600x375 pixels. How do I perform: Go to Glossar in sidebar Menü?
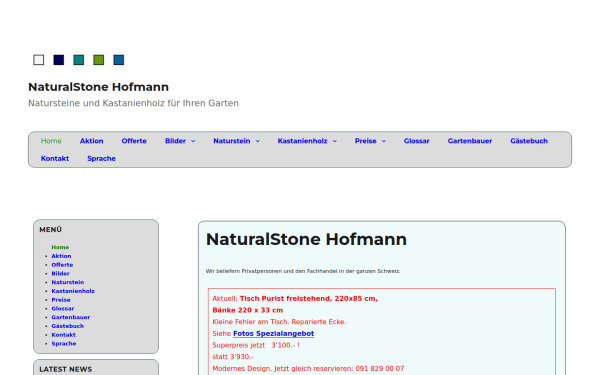pyautogui.click(x=63, y=308)
